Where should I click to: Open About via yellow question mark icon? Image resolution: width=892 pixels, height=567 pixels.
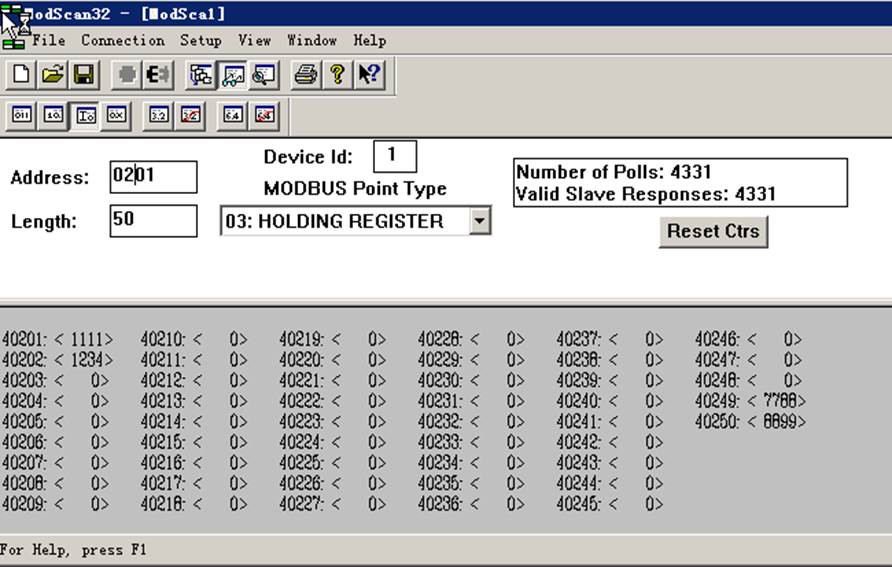[337, 75]
